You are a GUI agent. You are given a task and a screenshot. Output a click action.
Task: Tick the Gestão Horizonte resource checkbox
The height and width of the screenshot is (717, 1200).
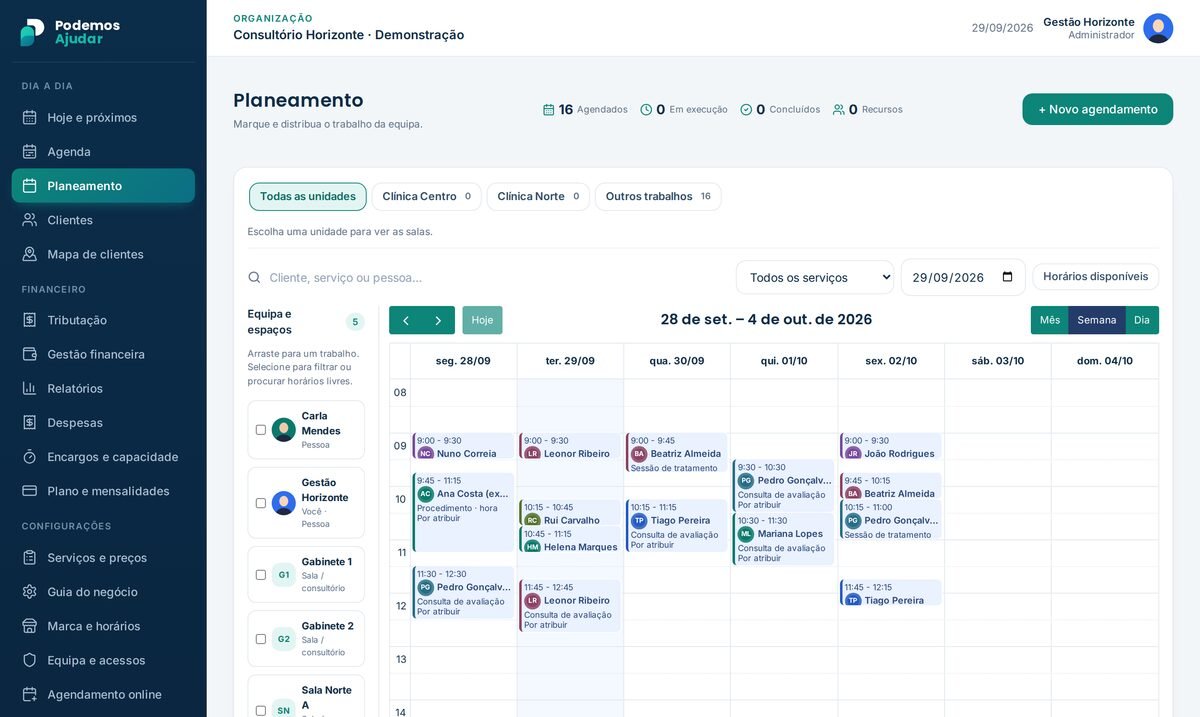pos(261,503)
